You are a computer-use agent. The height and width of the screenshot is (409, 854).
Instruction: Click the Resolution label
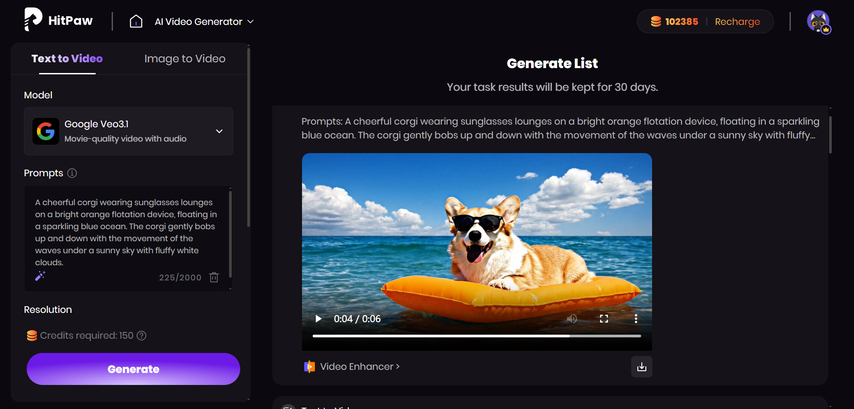click(x=48, y=310)
